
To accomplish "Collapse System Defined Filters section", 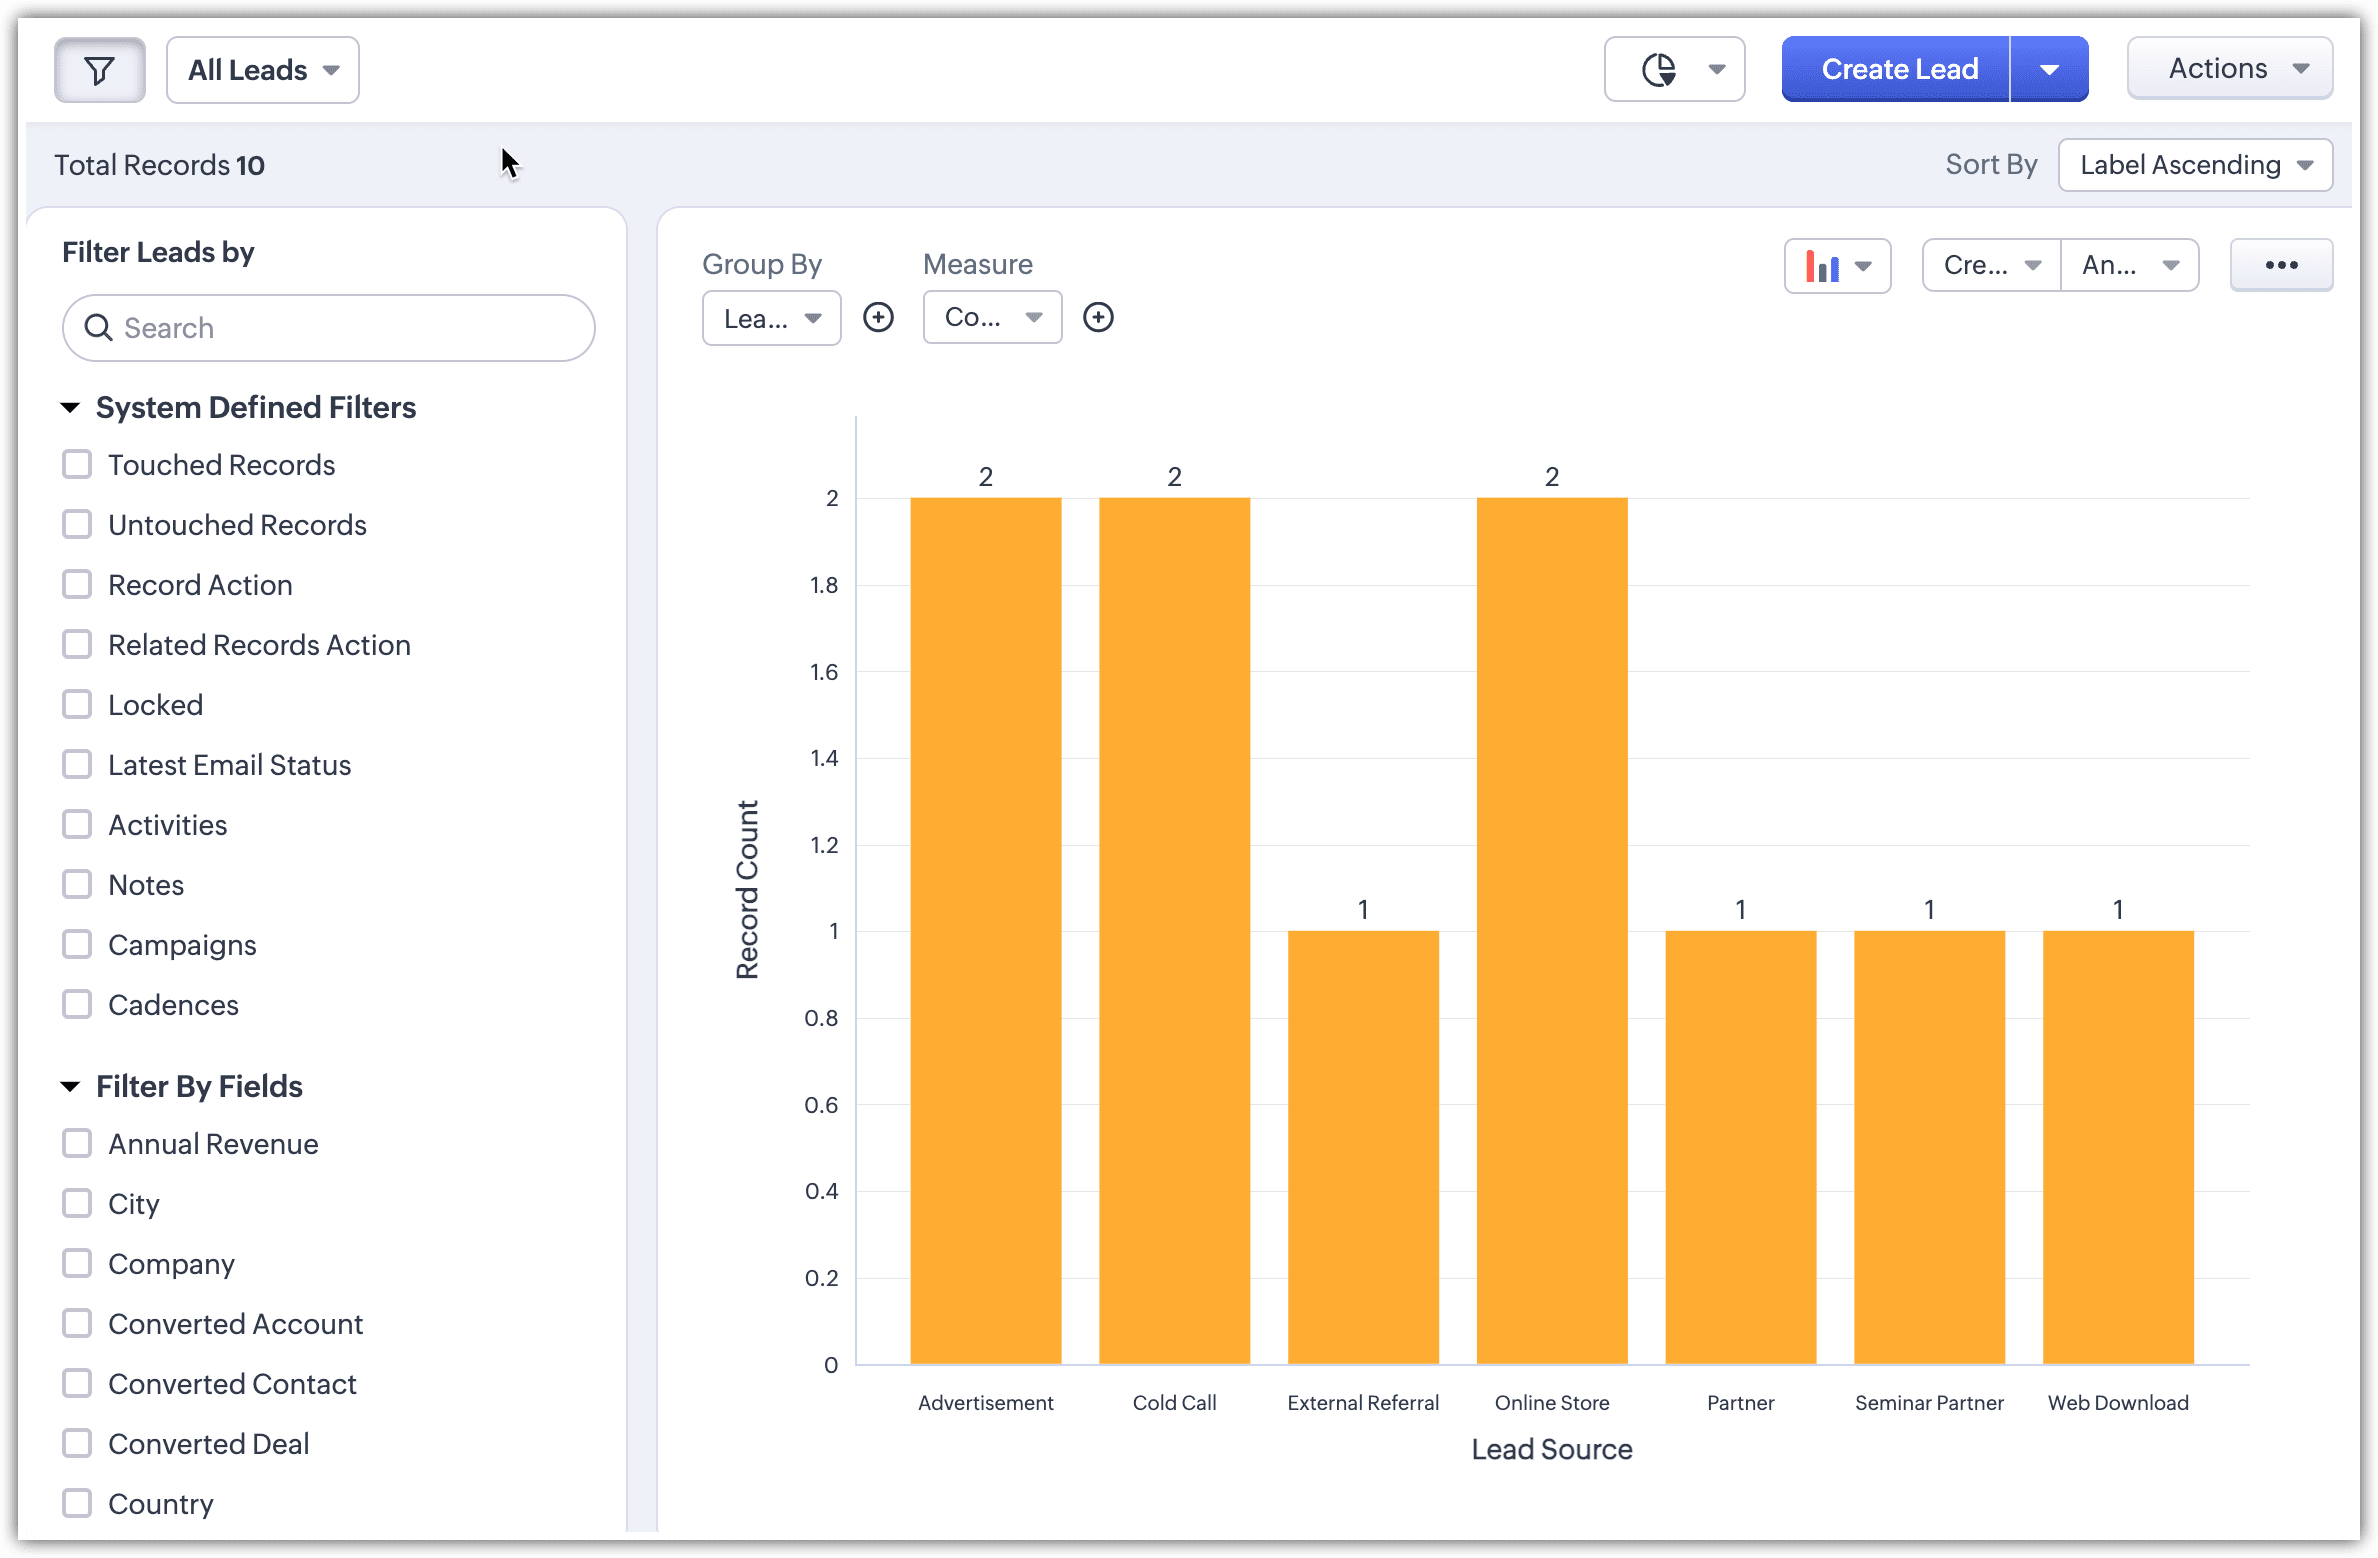I will 70,408.
